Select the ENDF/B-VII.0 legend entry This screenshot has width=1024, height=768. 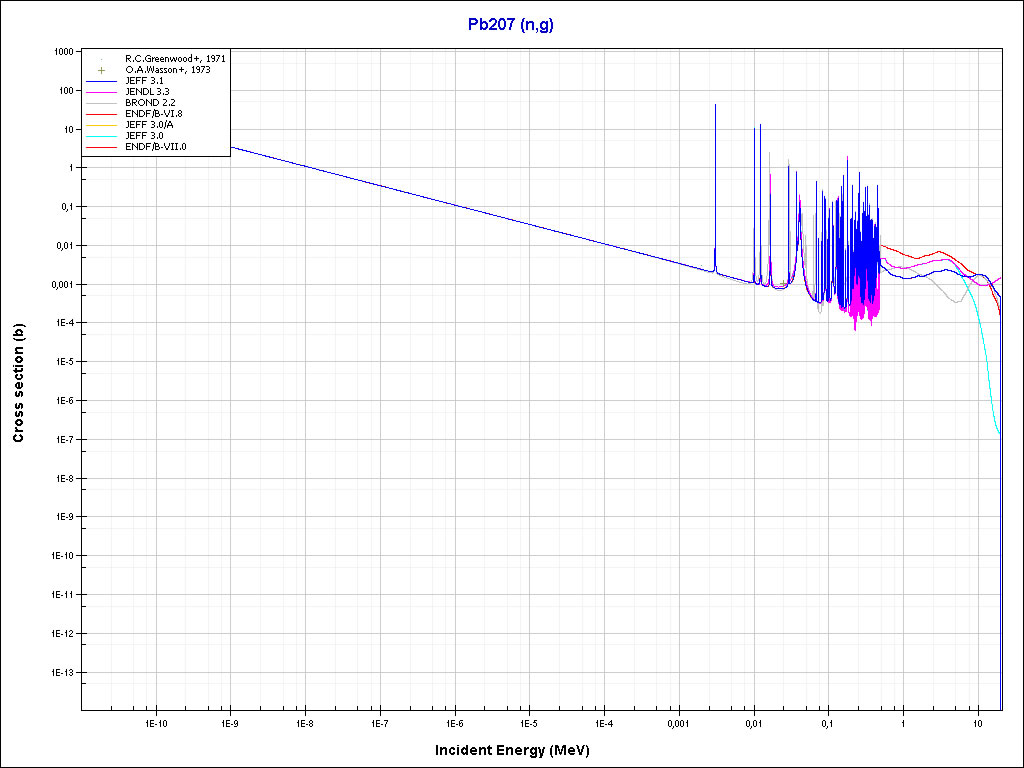point(156,147)
